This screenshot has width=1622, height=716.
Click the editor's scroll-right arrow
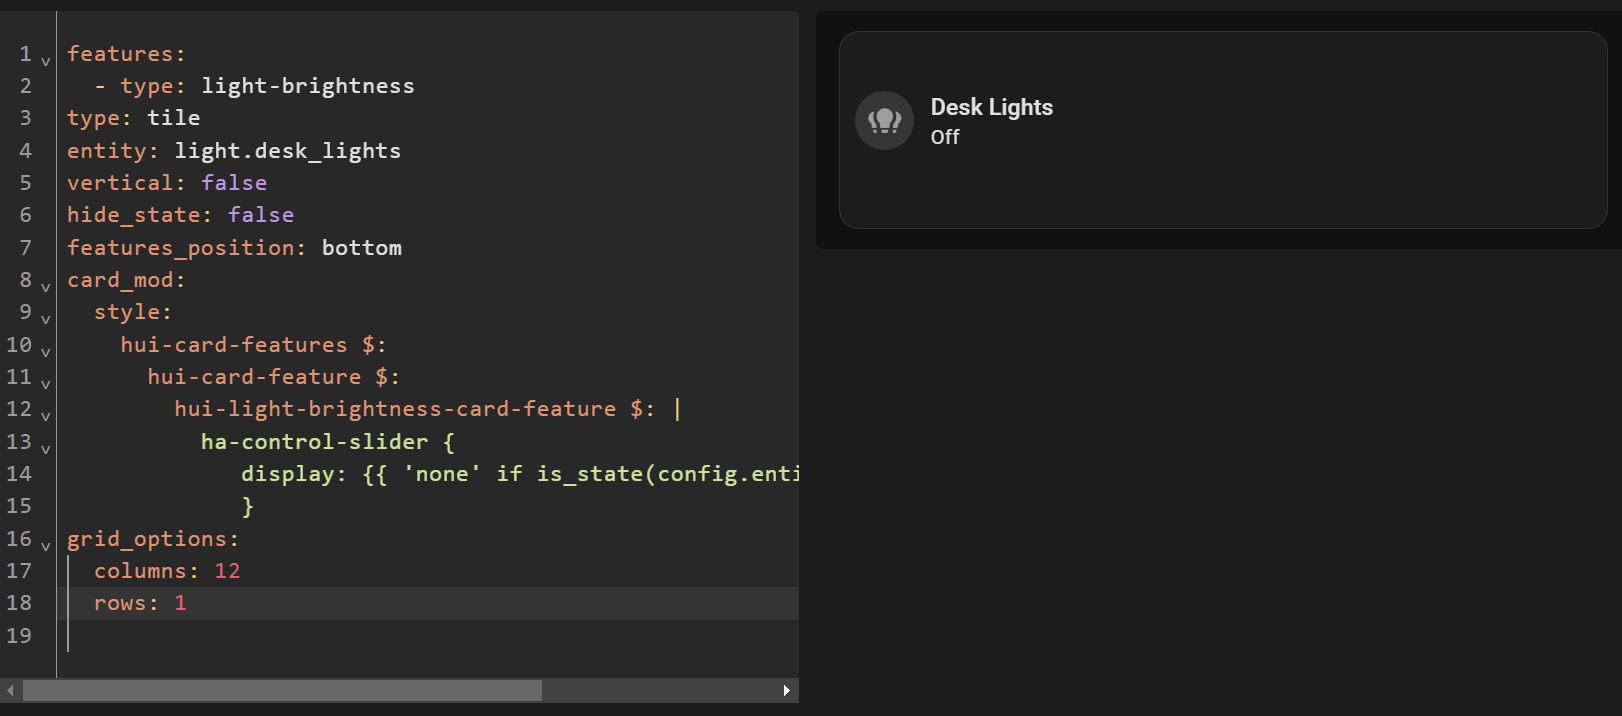[787, 690]
